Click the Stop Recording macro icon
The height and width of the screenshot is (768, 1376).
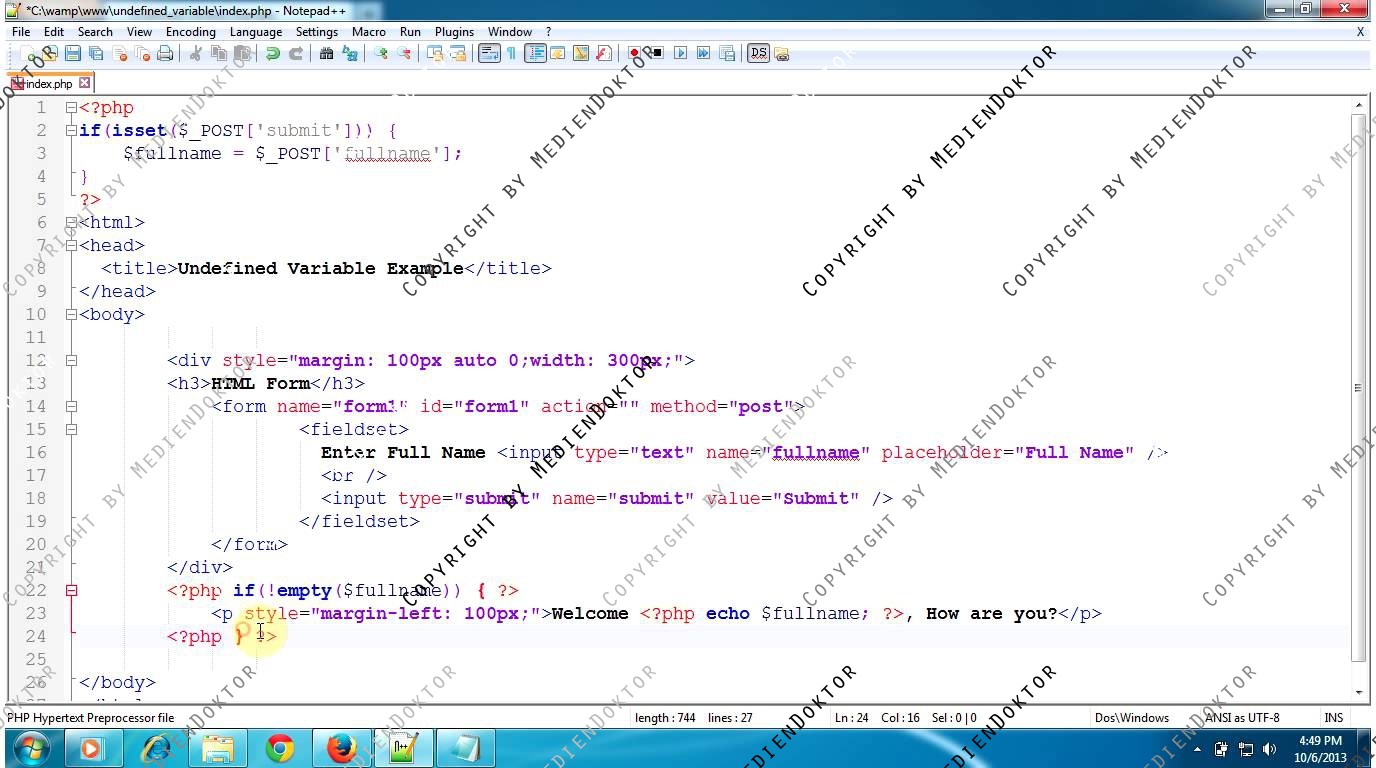point(657,54)
